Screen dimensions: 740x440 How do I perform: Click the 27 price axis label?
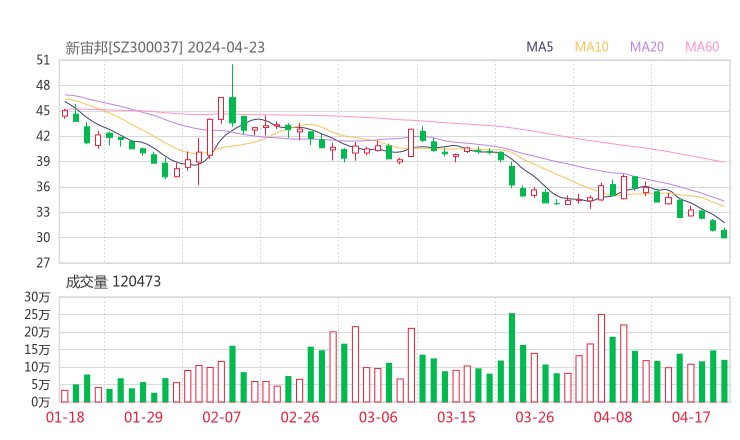coord(43,263)
